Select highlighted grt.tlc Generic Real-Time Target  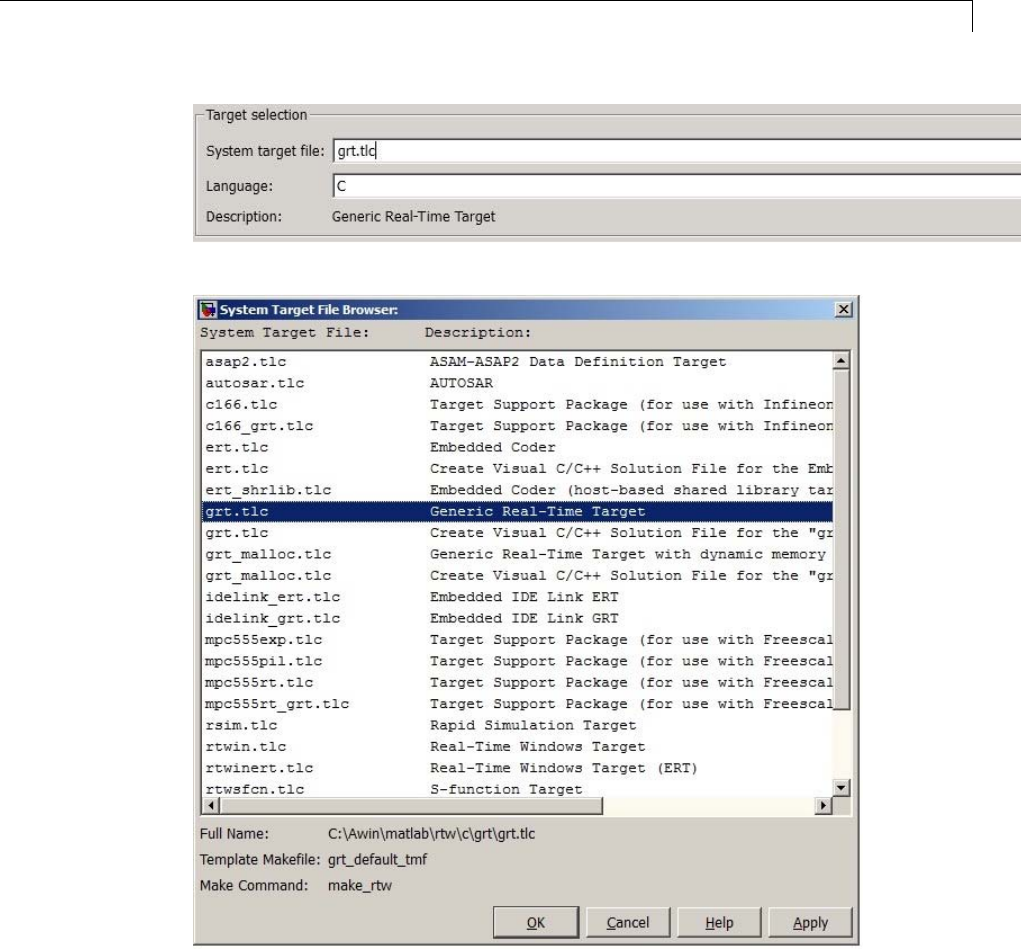click(x=518, y=511)
